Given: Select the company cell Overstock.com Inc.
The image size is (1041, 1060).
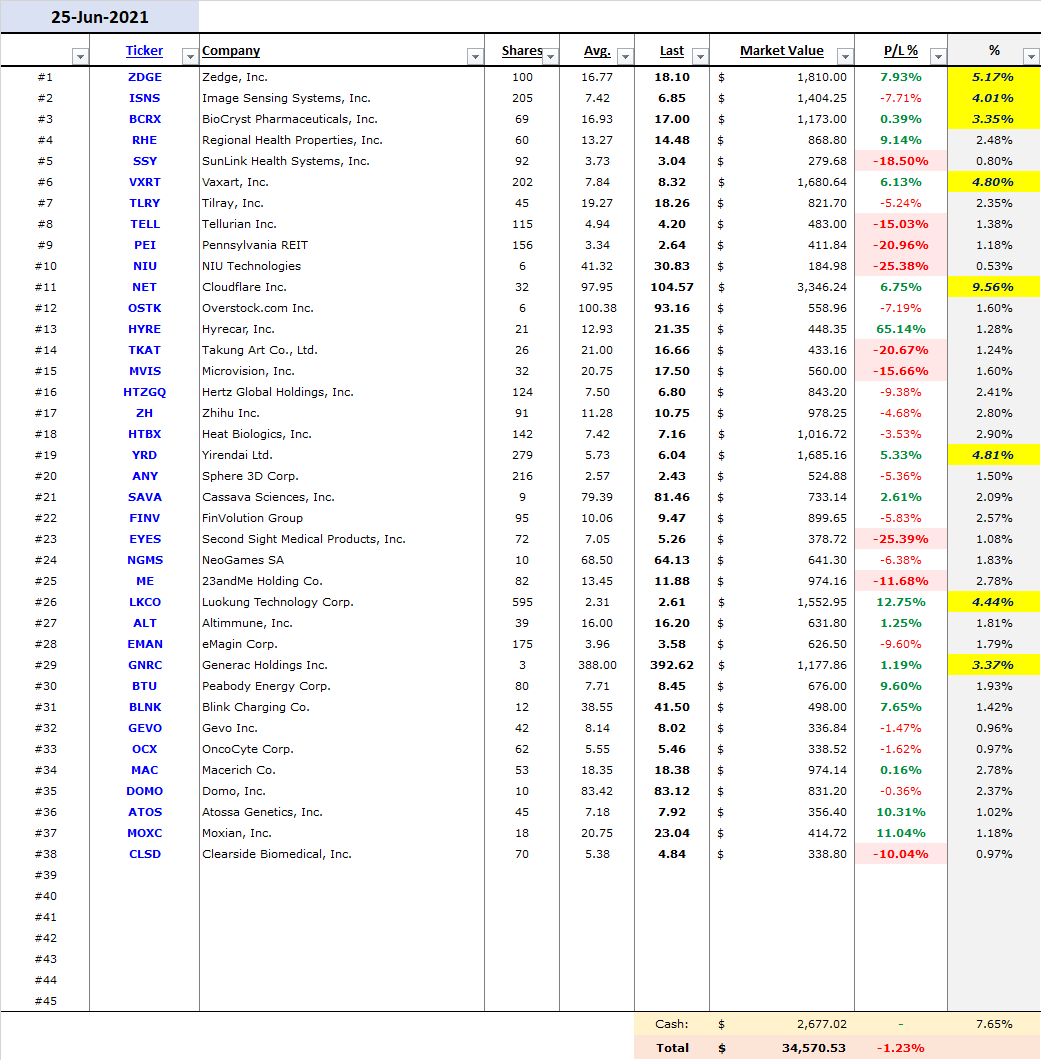Looking at the screenshot, I should (342, 308).
